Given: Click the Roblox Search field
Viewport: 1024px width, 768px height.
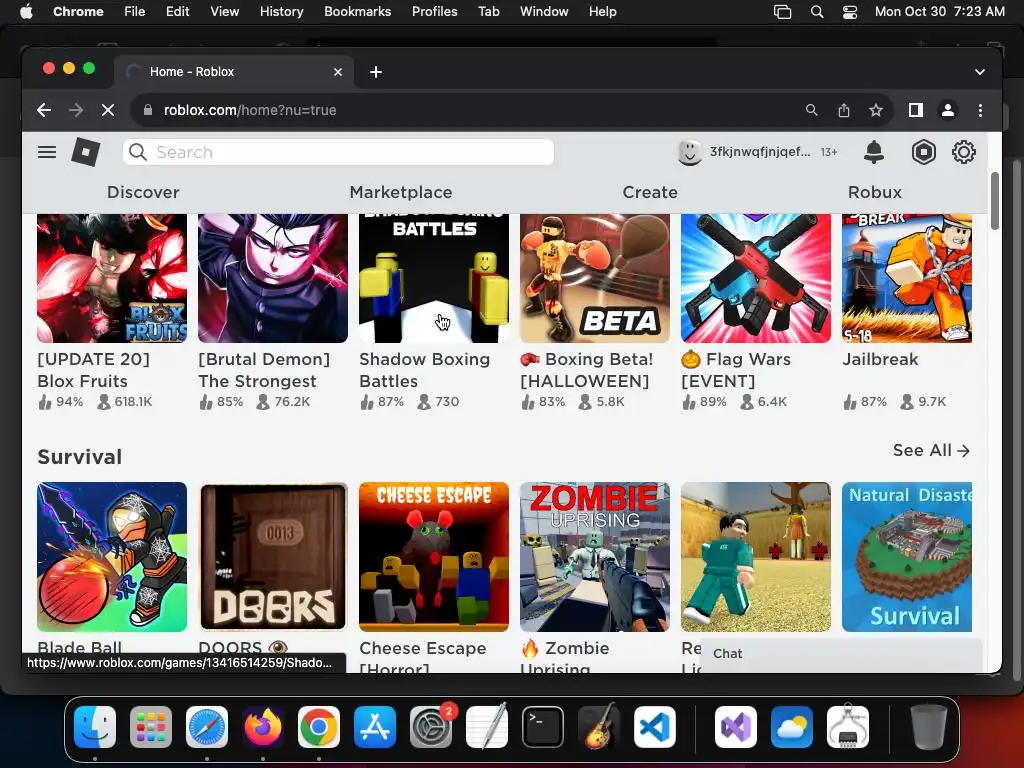Looking at the screenshot, I should pyautogui.click(x=338, y=152).
